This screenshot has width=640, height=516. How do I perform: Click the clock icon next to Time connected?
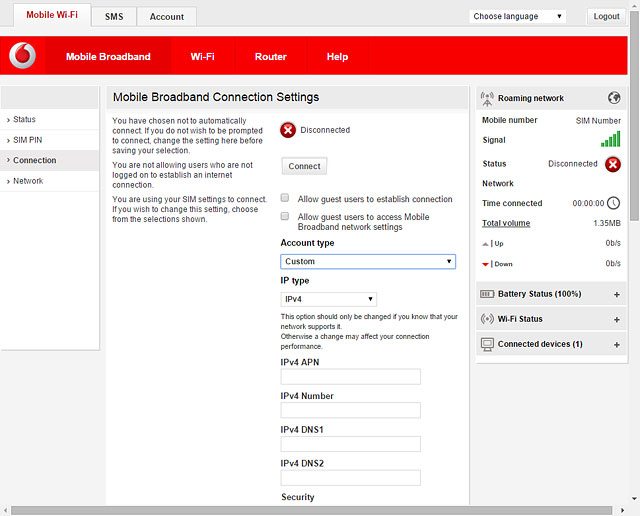click(614, 203)
